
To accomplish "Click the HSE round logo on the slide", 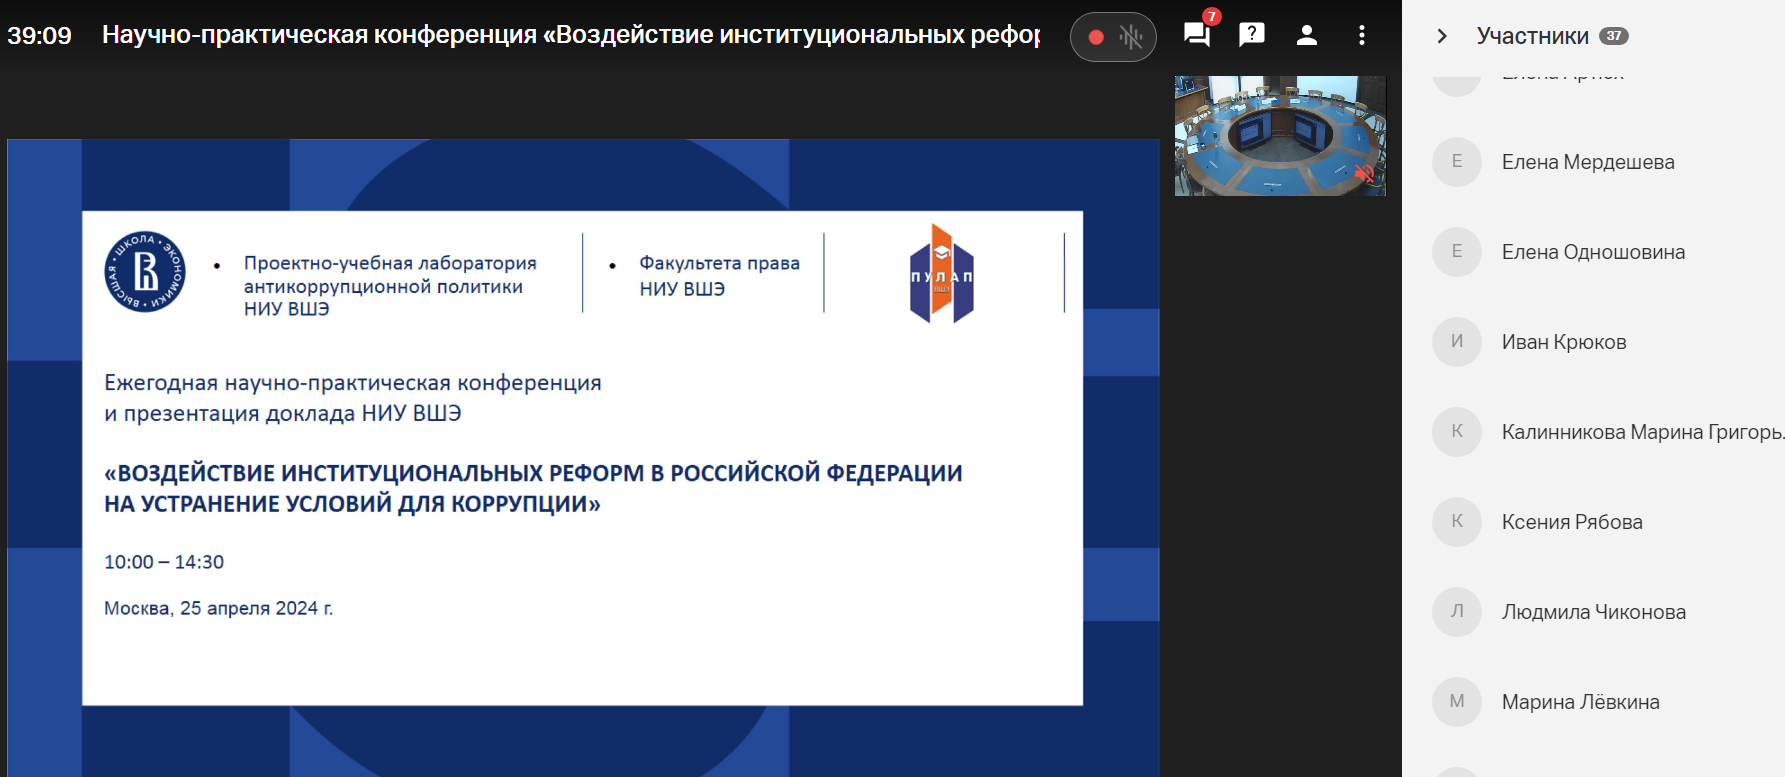I will coord(145,272).
